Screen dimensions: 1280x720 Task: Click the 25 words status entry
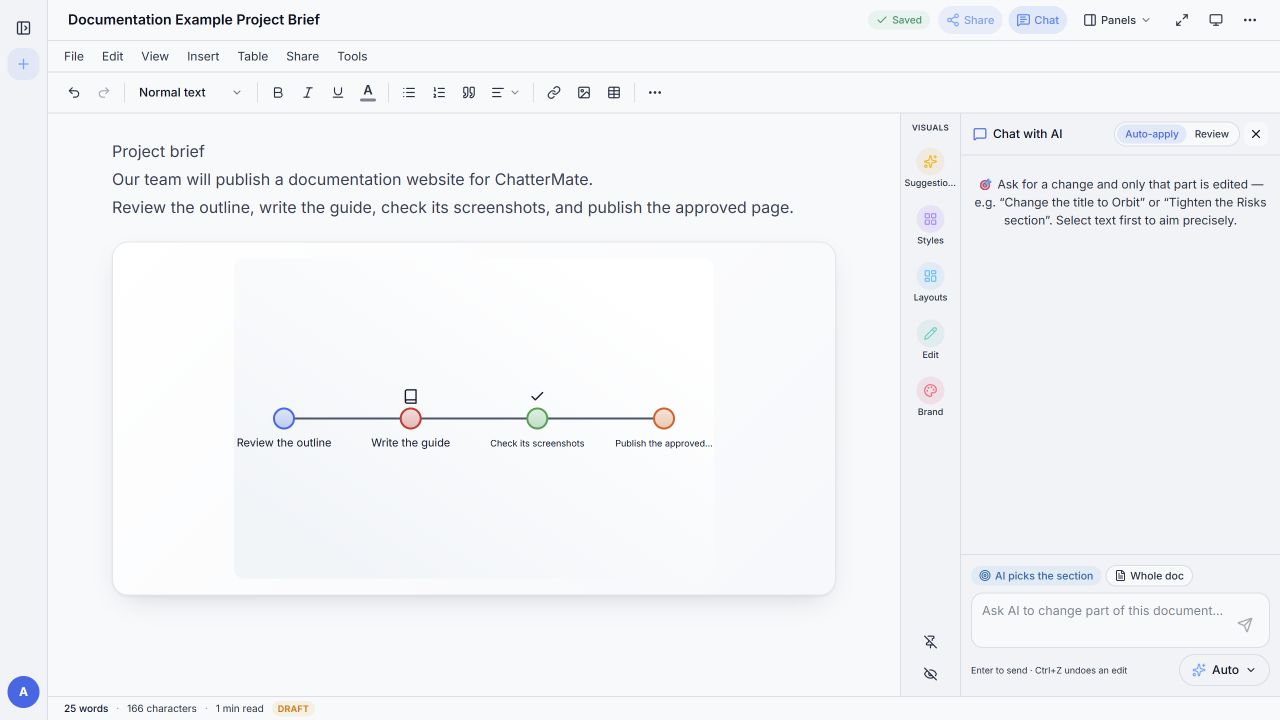(x=86, y=709)
